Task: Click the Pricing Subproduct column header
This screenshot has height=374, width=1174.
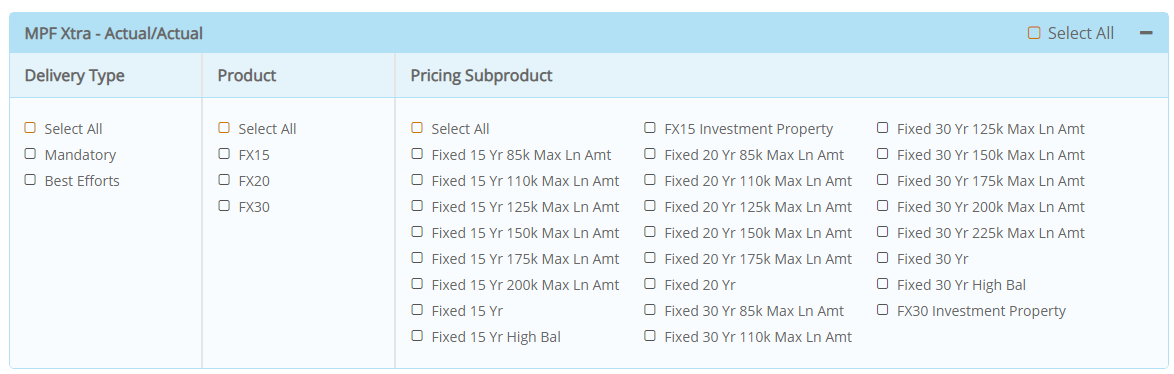Action: (481, 76)
